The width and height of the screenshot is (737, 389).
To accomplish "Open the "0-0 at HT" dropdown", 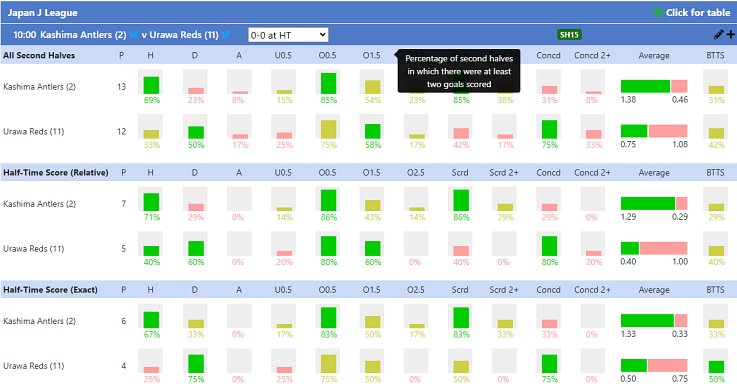I will (288, 35).
